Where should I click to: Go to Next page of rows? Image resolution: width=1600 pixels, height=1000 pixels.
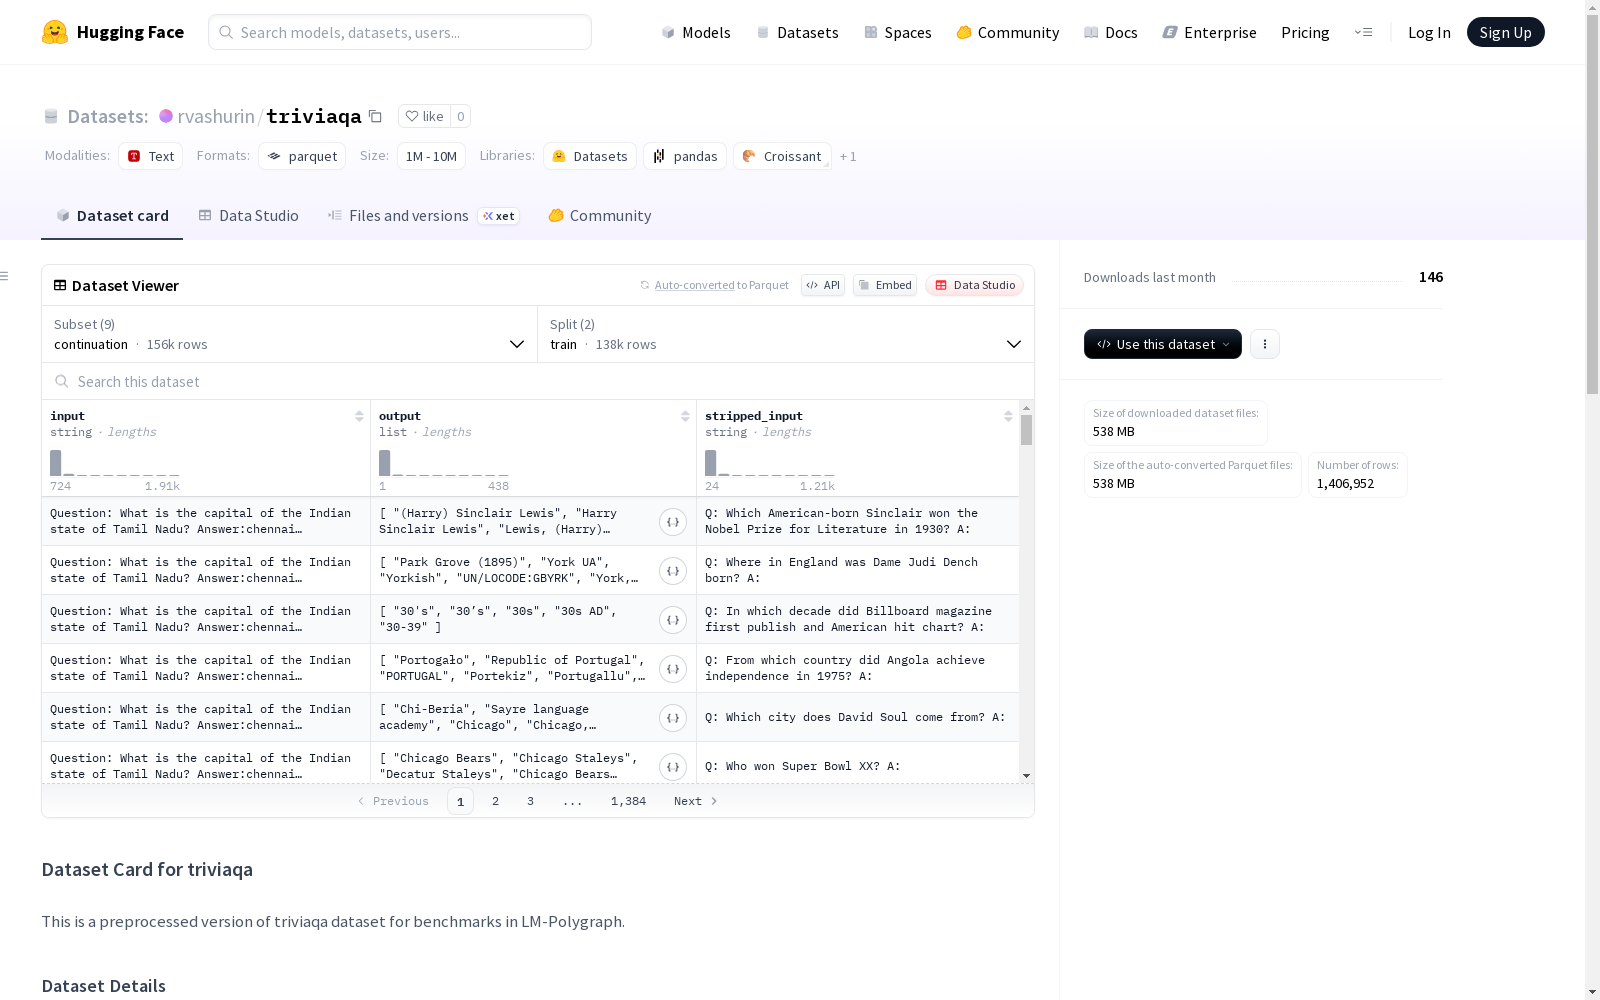point(696,801)
